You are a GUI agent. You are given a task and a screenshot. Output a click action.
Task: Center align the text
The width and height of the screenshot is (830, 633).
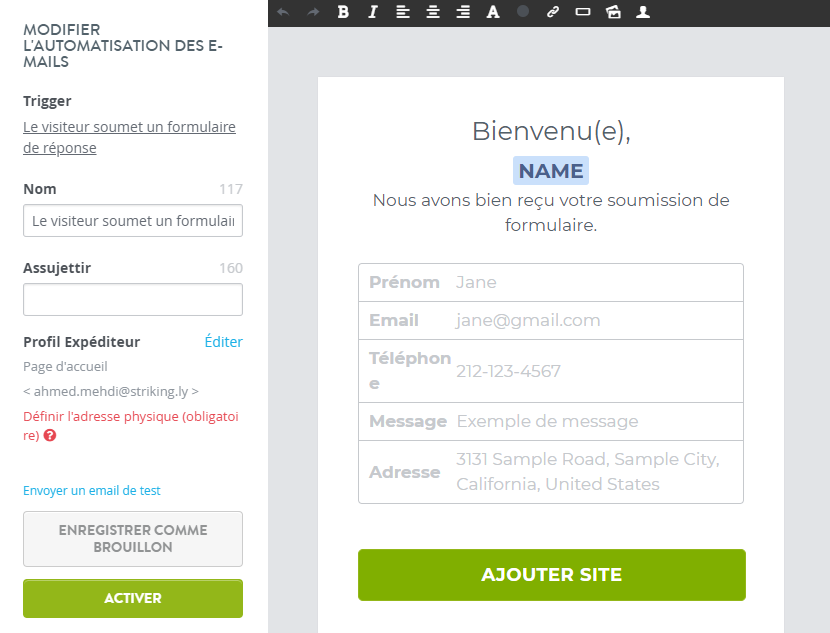pos(433,12)
